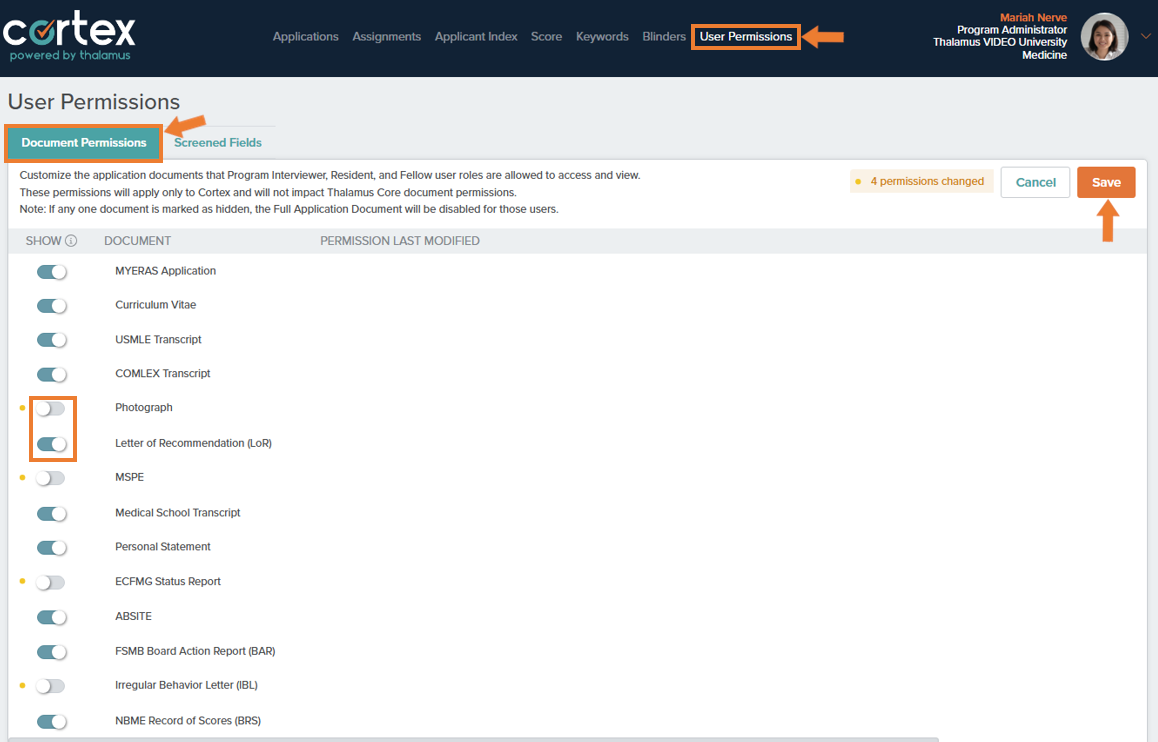The height and width of the screenshot is (742, 1158).
Task: Open the Applications menu
Action: pyautogui.click(x=306, y=36)
